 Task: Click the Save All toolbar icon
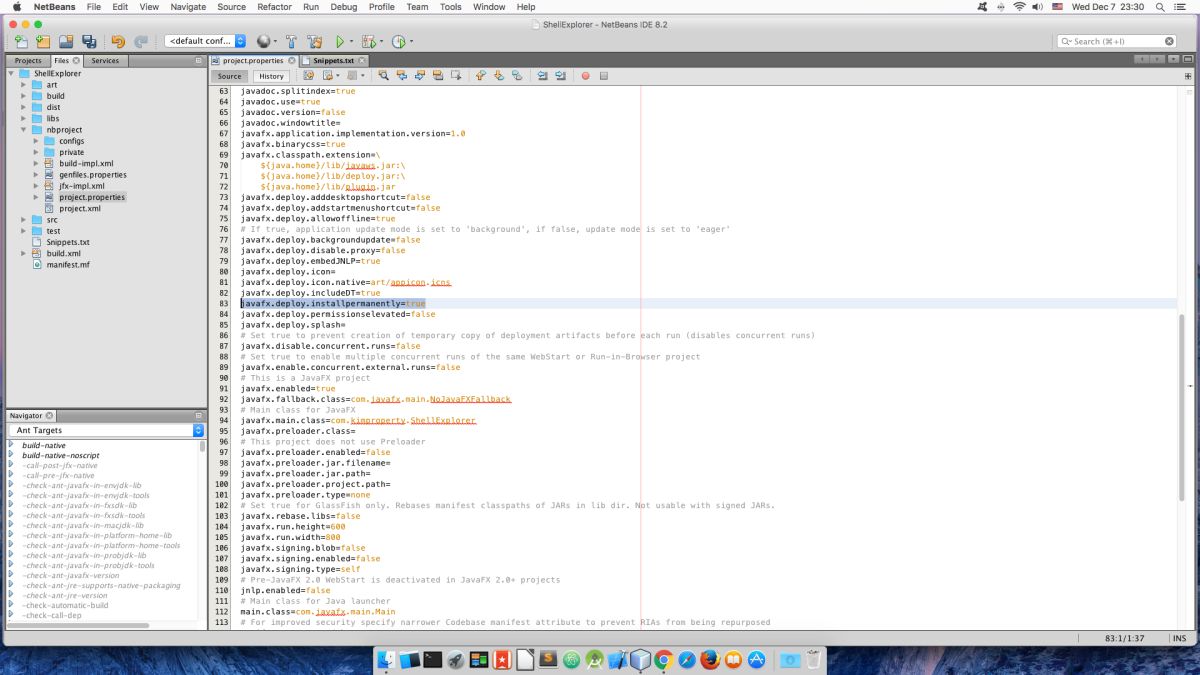pyautogui.click(x=89, y=41)
